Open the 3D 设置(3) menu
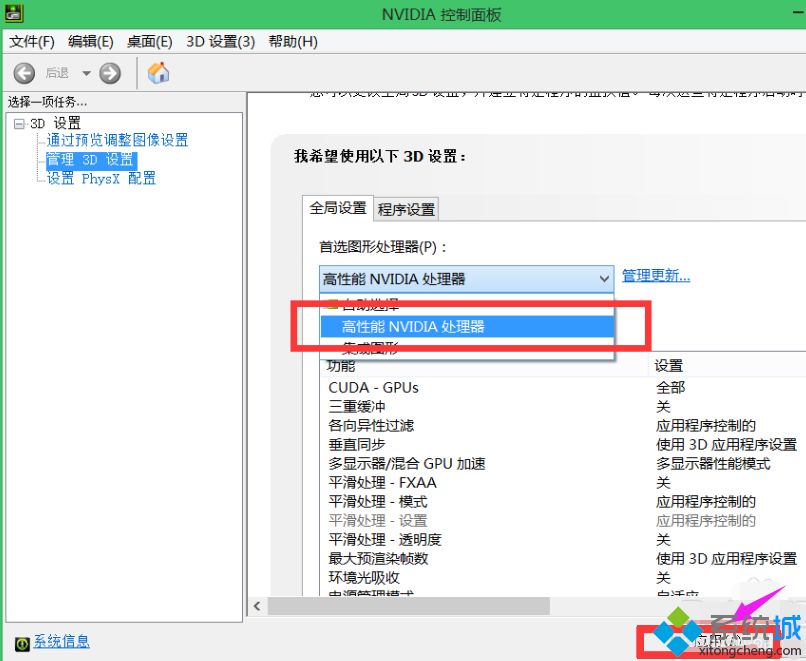This screenshot has height=661, width=806. point(221,41)
